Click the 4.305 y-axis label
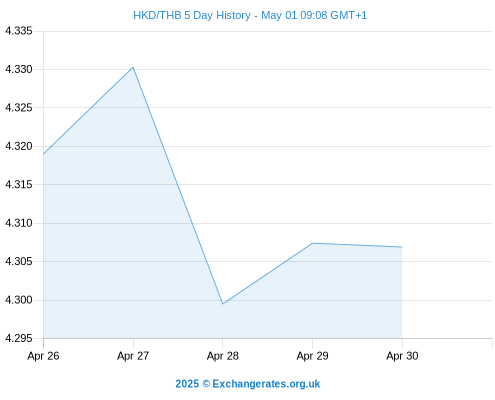Image resolution: width=495 pixels, height=400 pixels. [x=19, y=261]
